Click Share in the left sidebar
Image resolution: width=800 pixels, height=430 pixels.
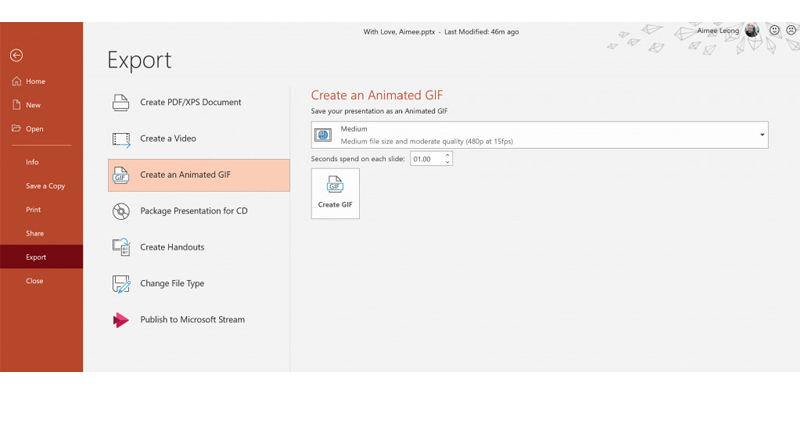click(x=35, y=233)
